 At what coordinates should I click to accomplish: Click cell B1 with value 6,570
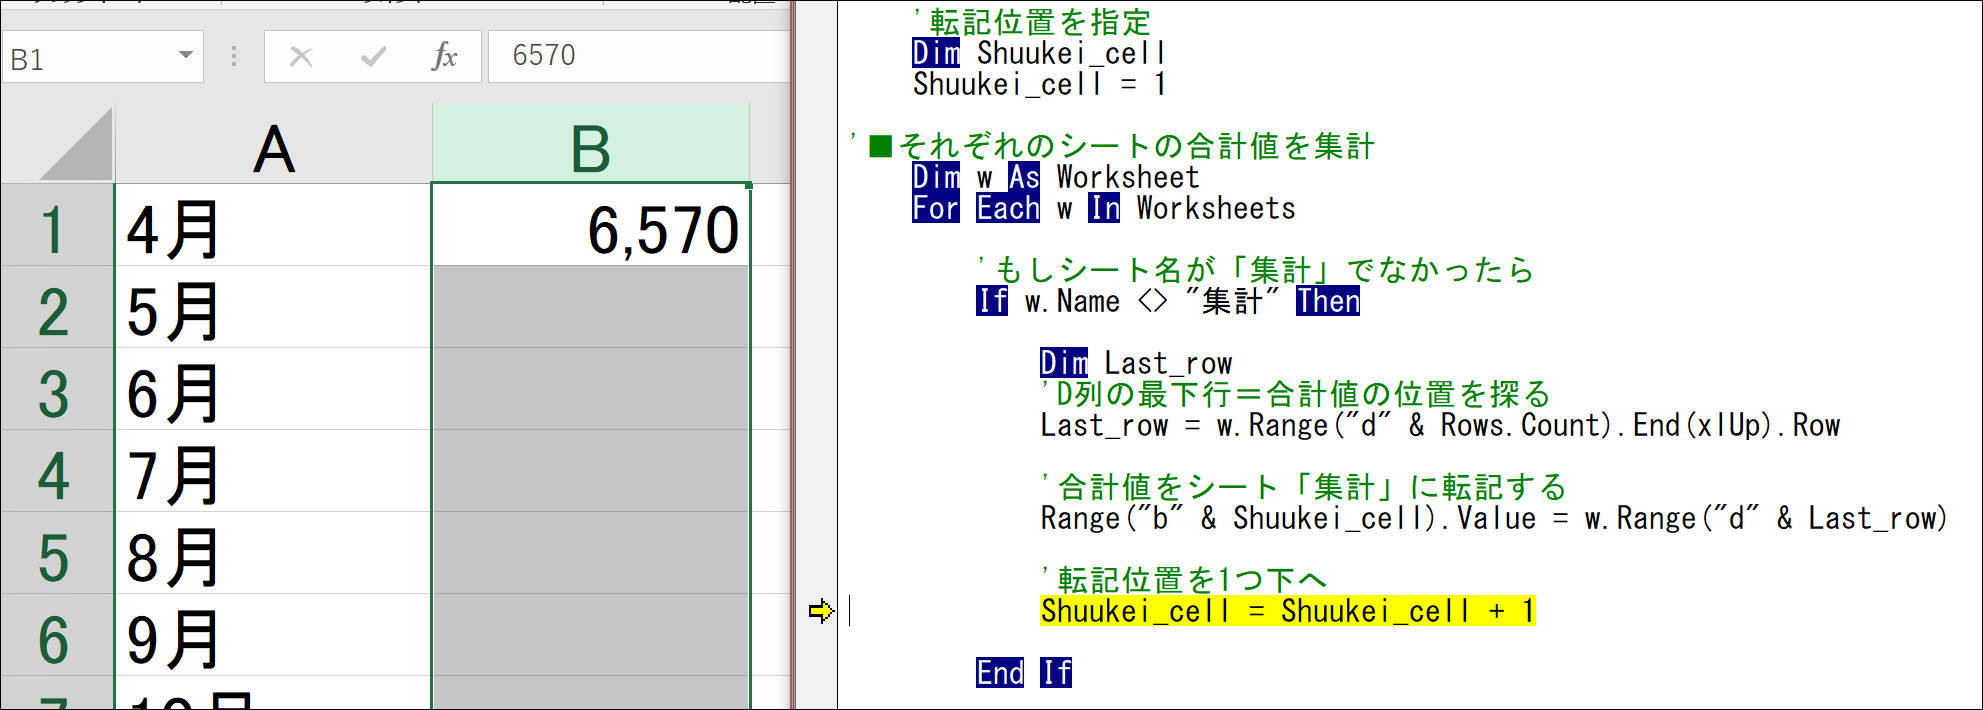coord(591,225)
